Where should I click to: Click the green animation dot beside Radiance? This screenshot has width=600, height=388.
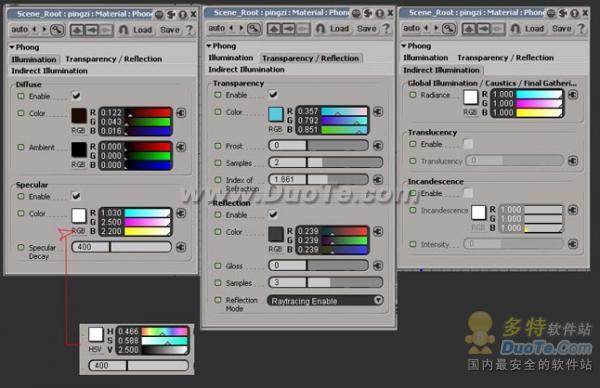click(x=413, y=95)
